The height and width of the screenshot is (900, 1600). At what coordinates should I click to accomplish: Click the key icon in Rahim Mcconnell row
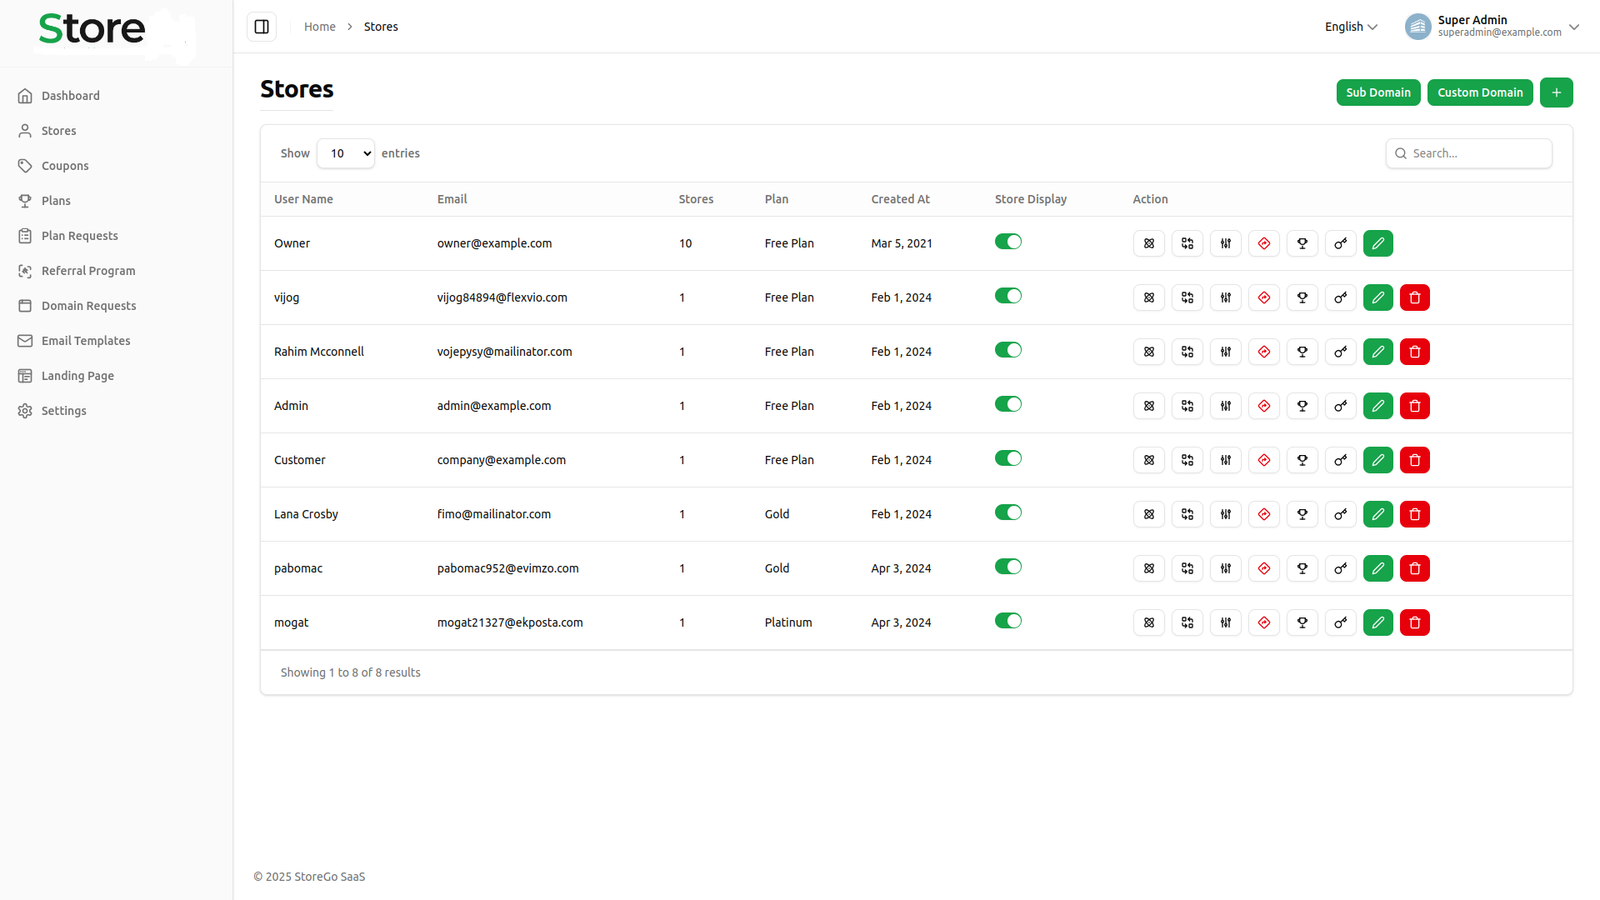(1340, 352)
